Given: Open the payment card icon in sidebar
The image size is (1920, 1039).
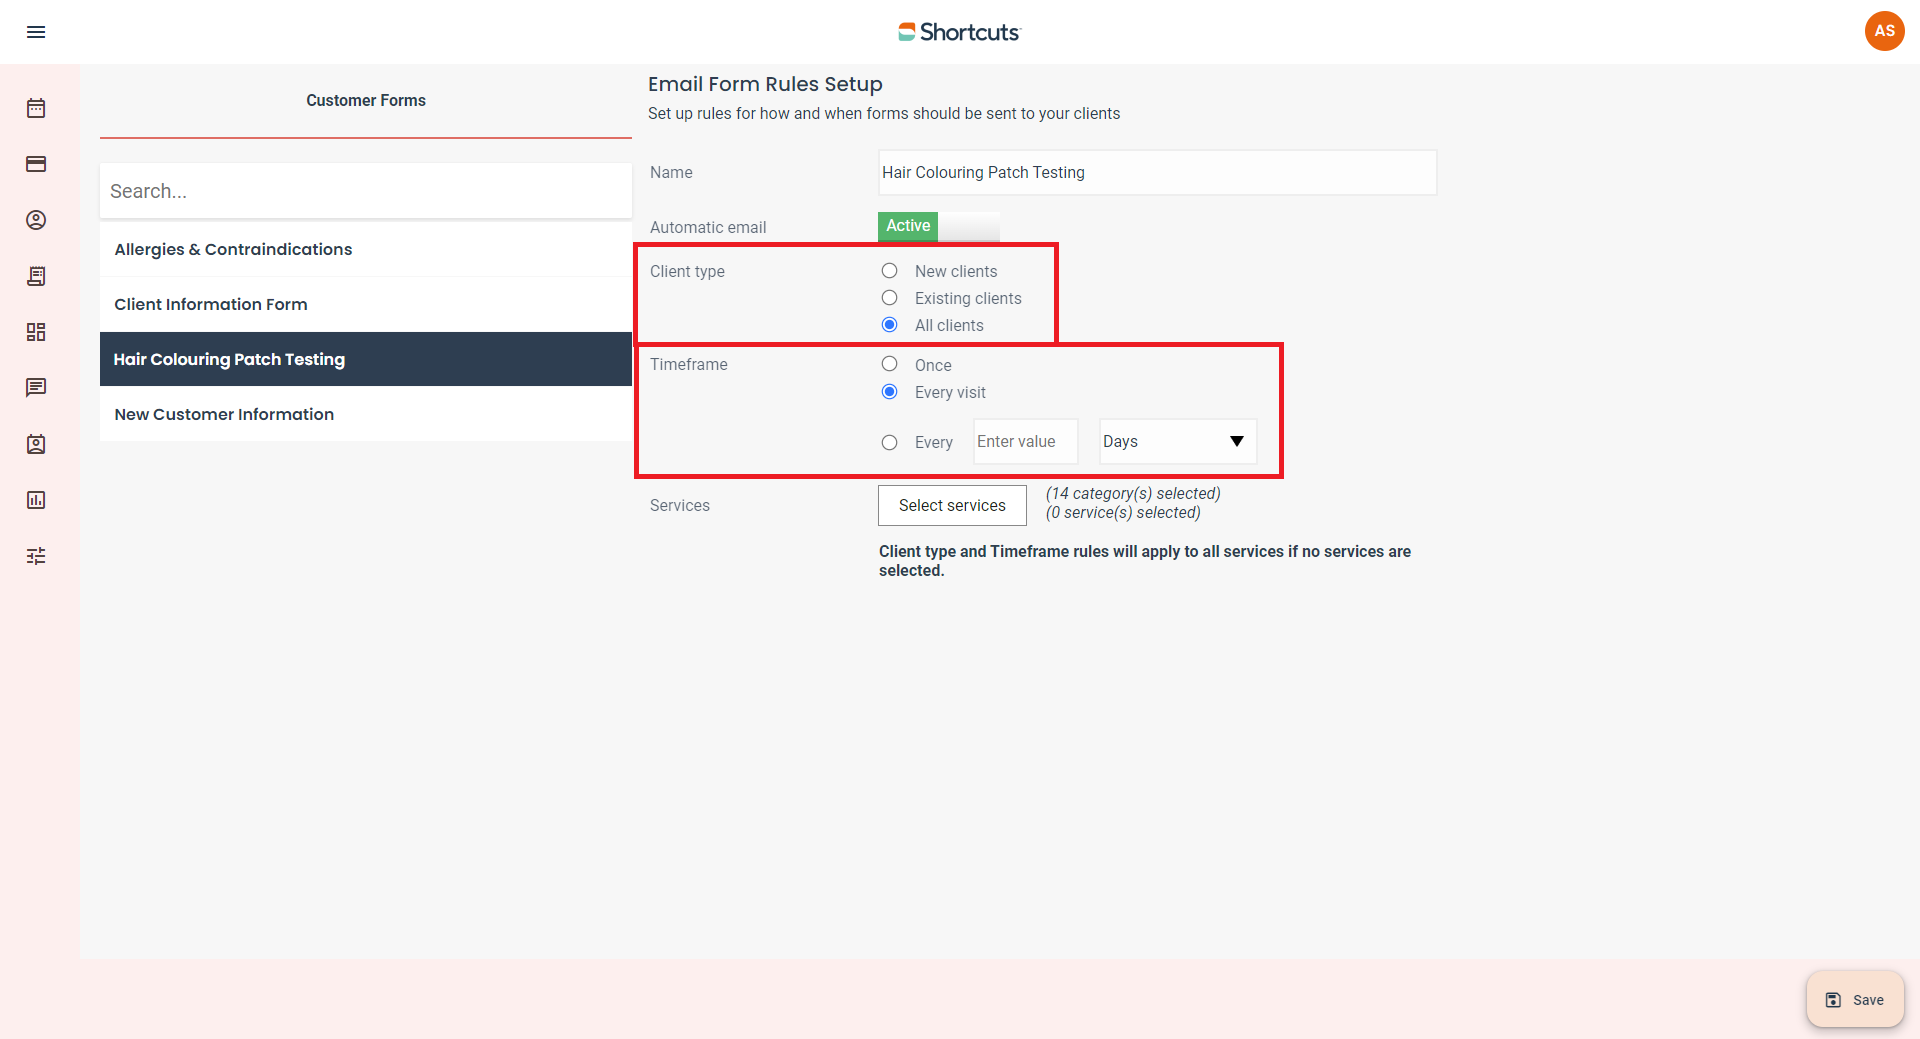Looking at the screenshot, I should click(36, 164).
